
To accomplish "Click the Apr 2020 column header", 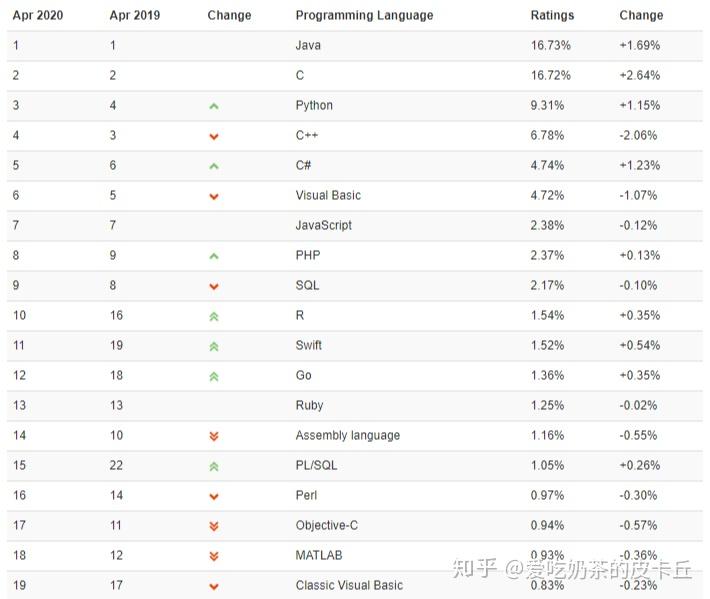I will pyautogui.click(x=37, y=15).
